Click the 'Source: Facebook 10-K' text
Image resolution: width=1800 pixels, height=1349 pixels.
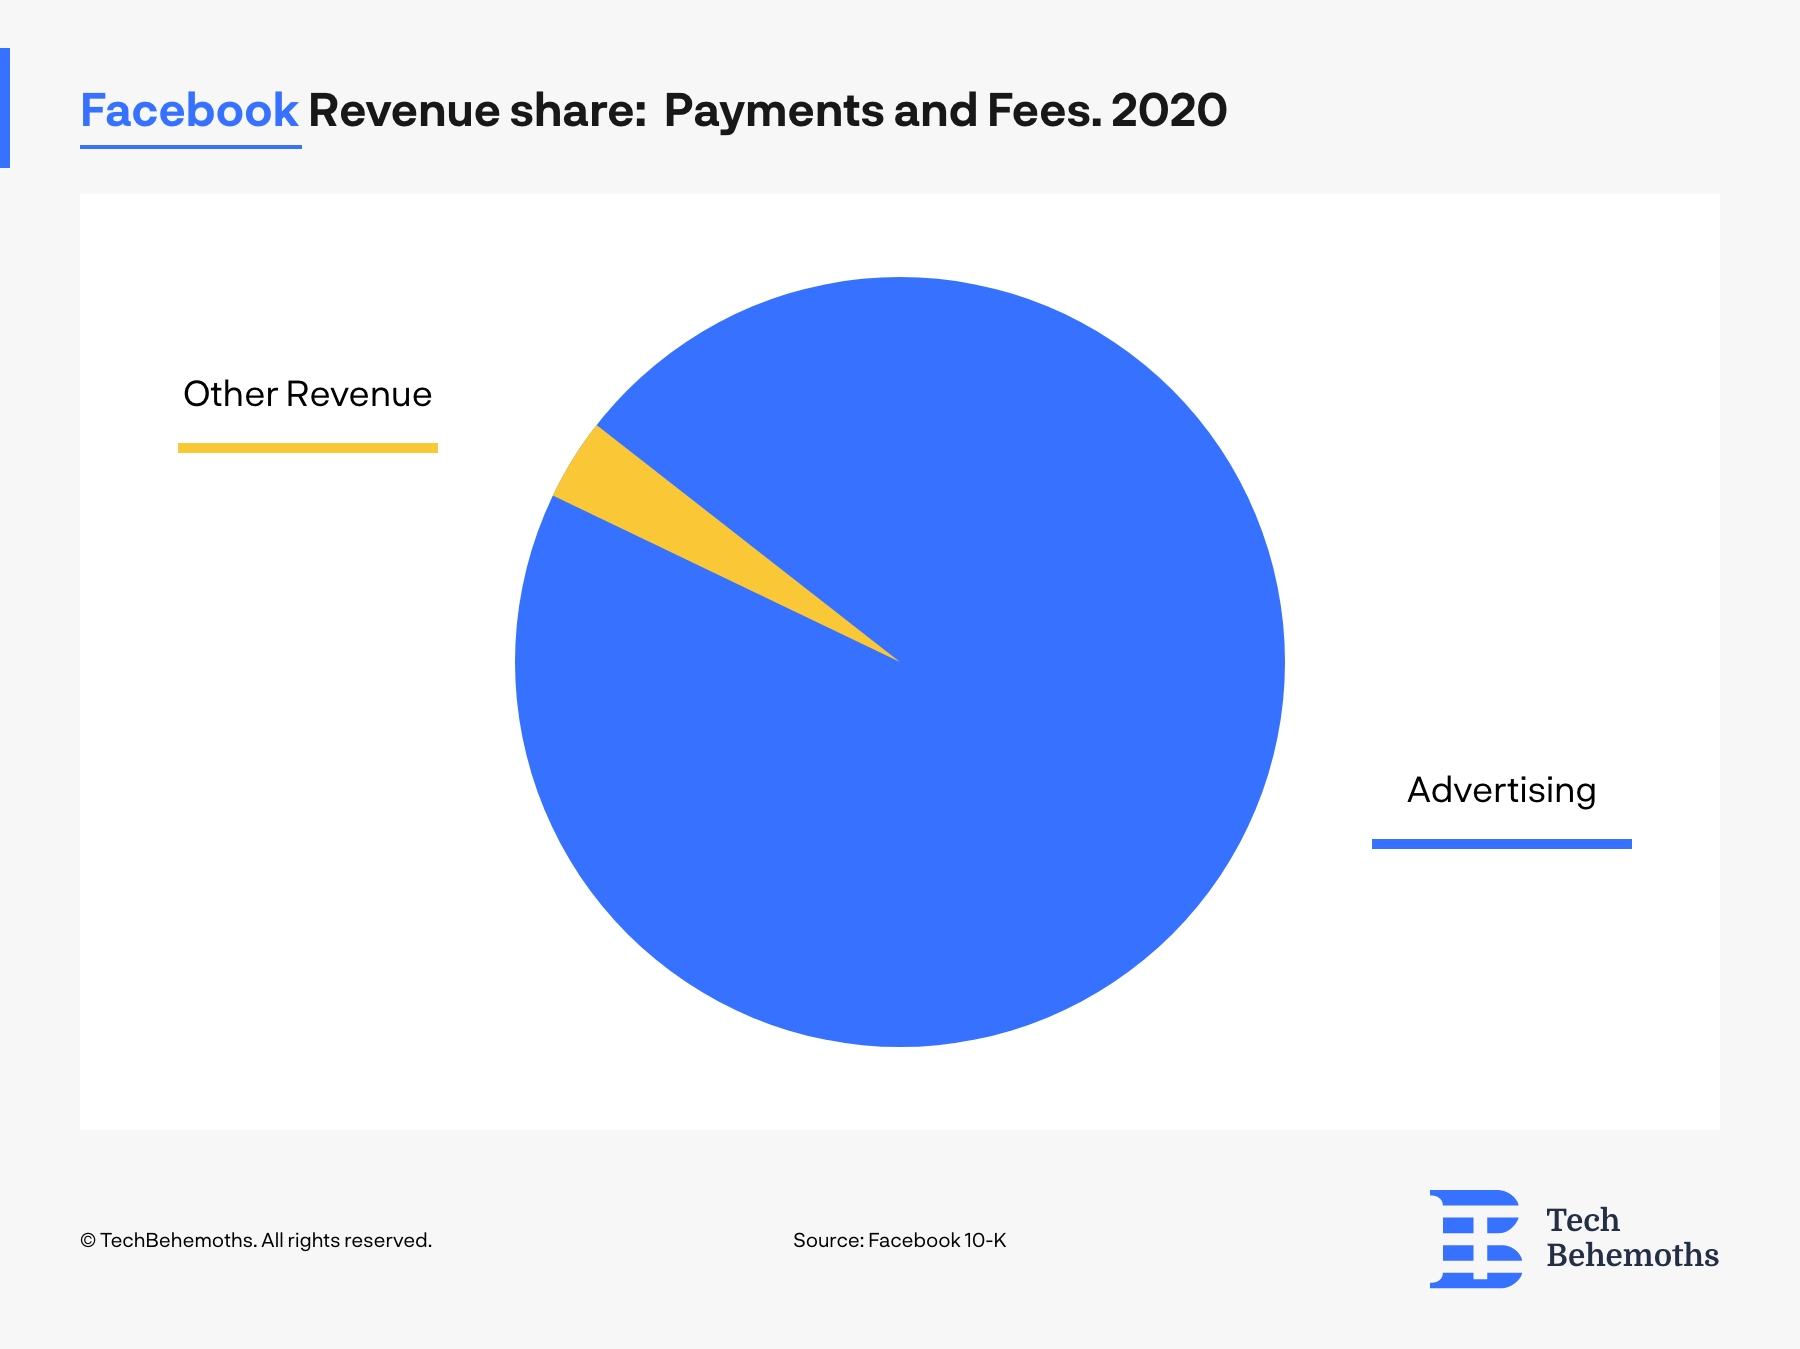pyautogui.click(x=899, y=1240)
